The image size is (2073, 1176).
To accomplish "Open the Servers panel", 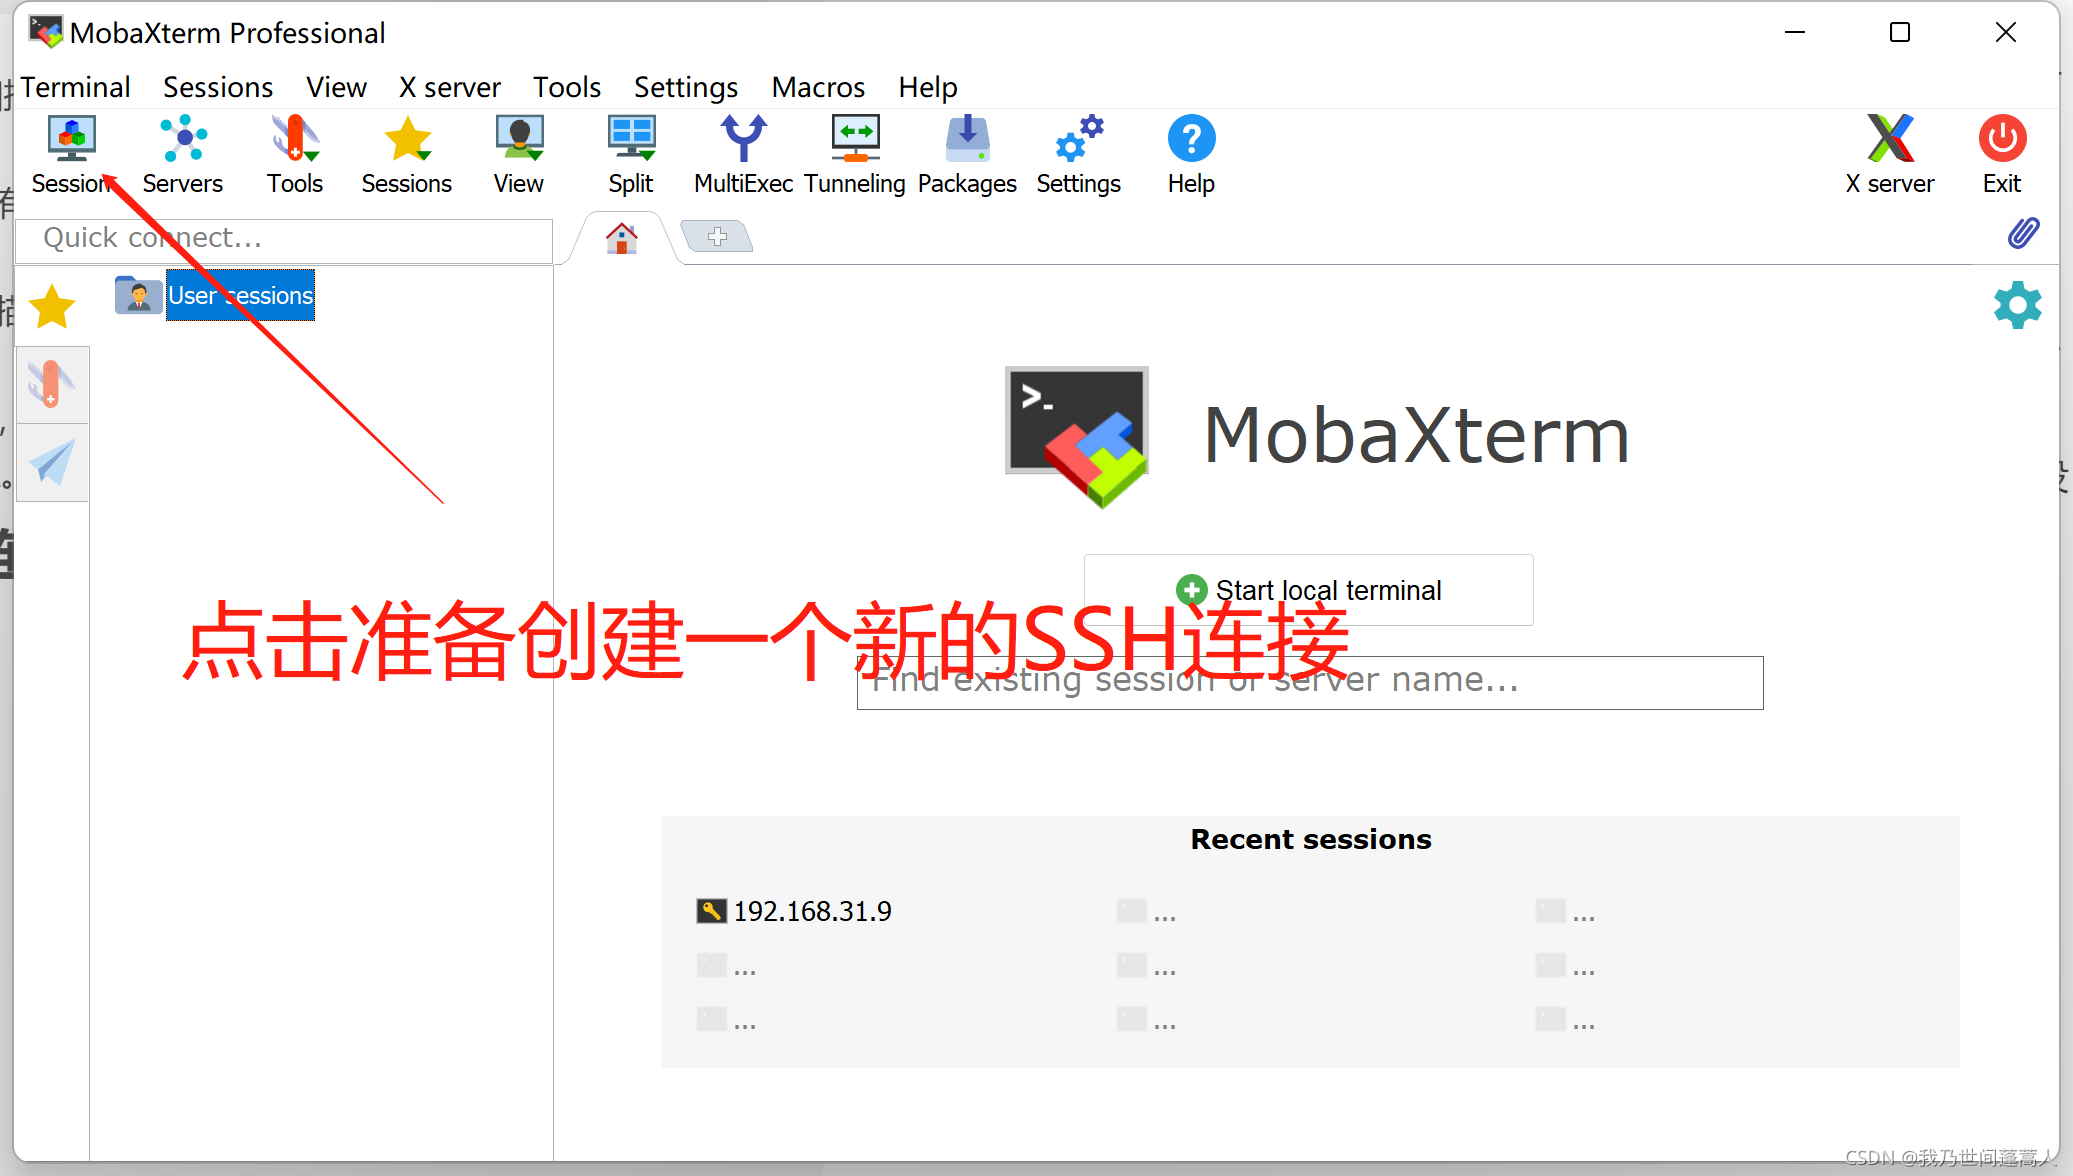I will tap(181, 154).
